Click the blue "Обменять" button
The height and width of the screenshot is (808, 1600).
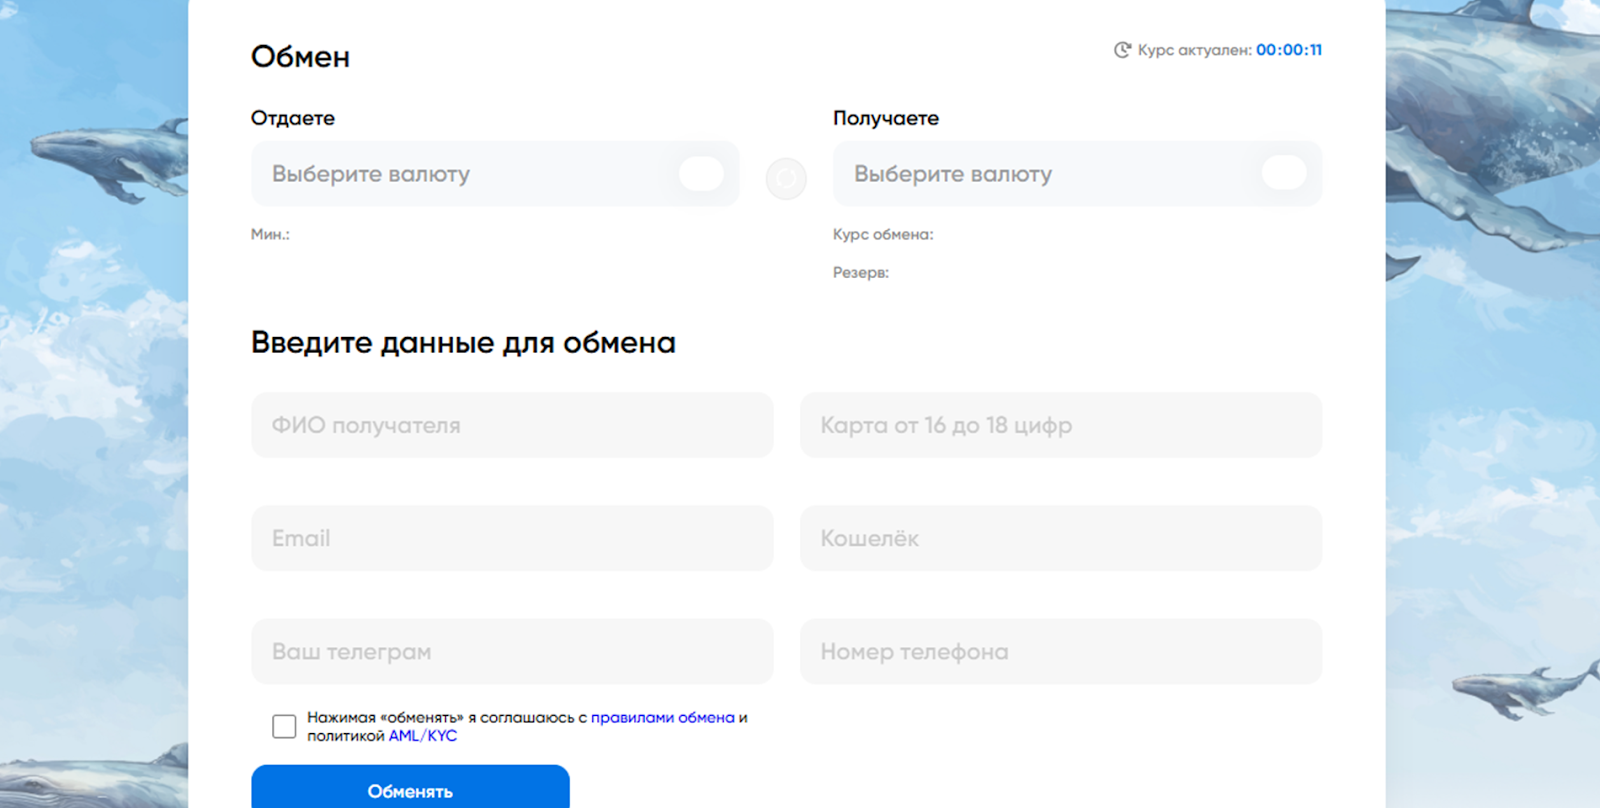(410, 787)
